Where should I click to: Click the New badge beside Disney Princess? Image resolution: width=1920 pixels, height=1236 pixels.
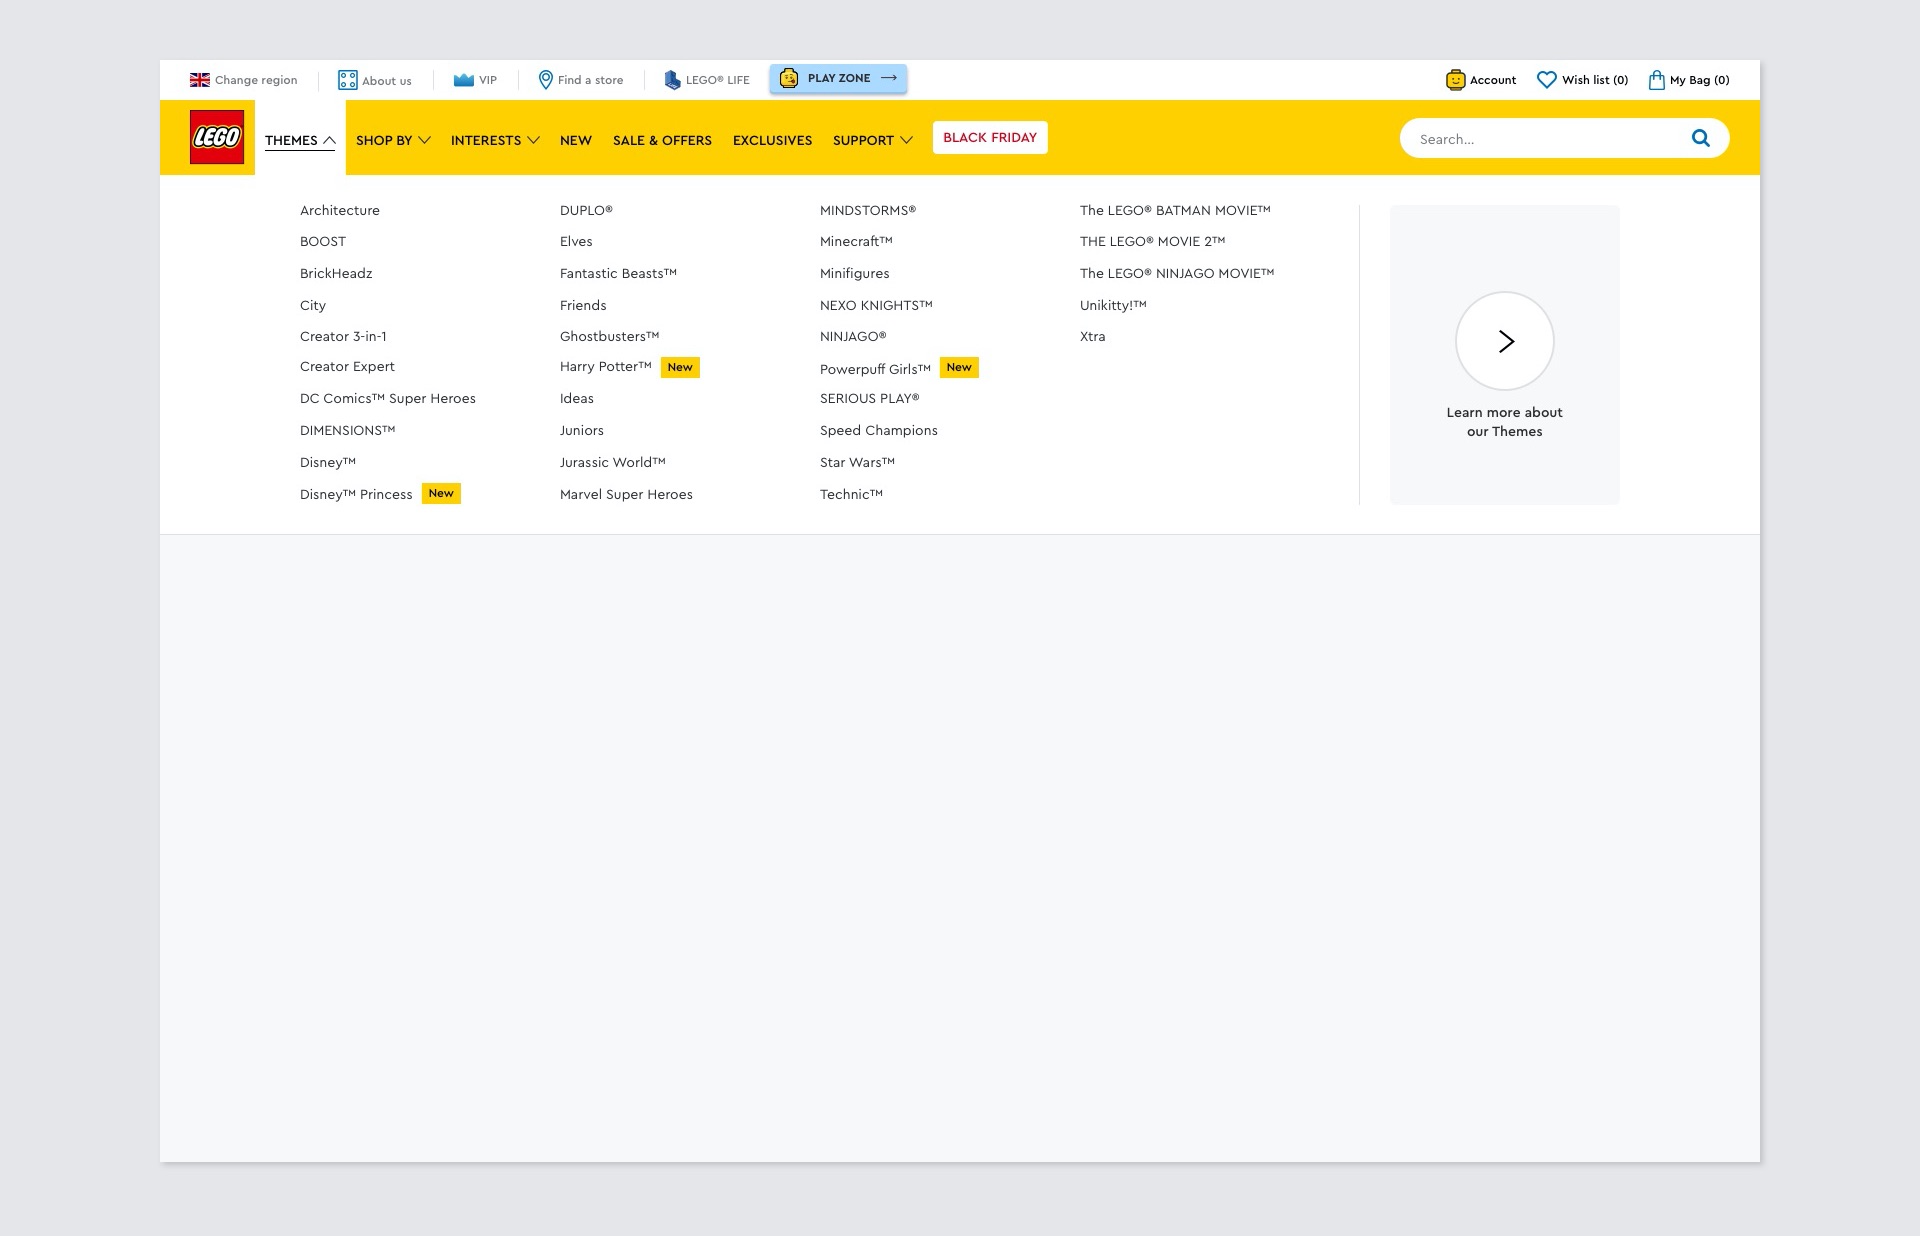coord(441,494)
